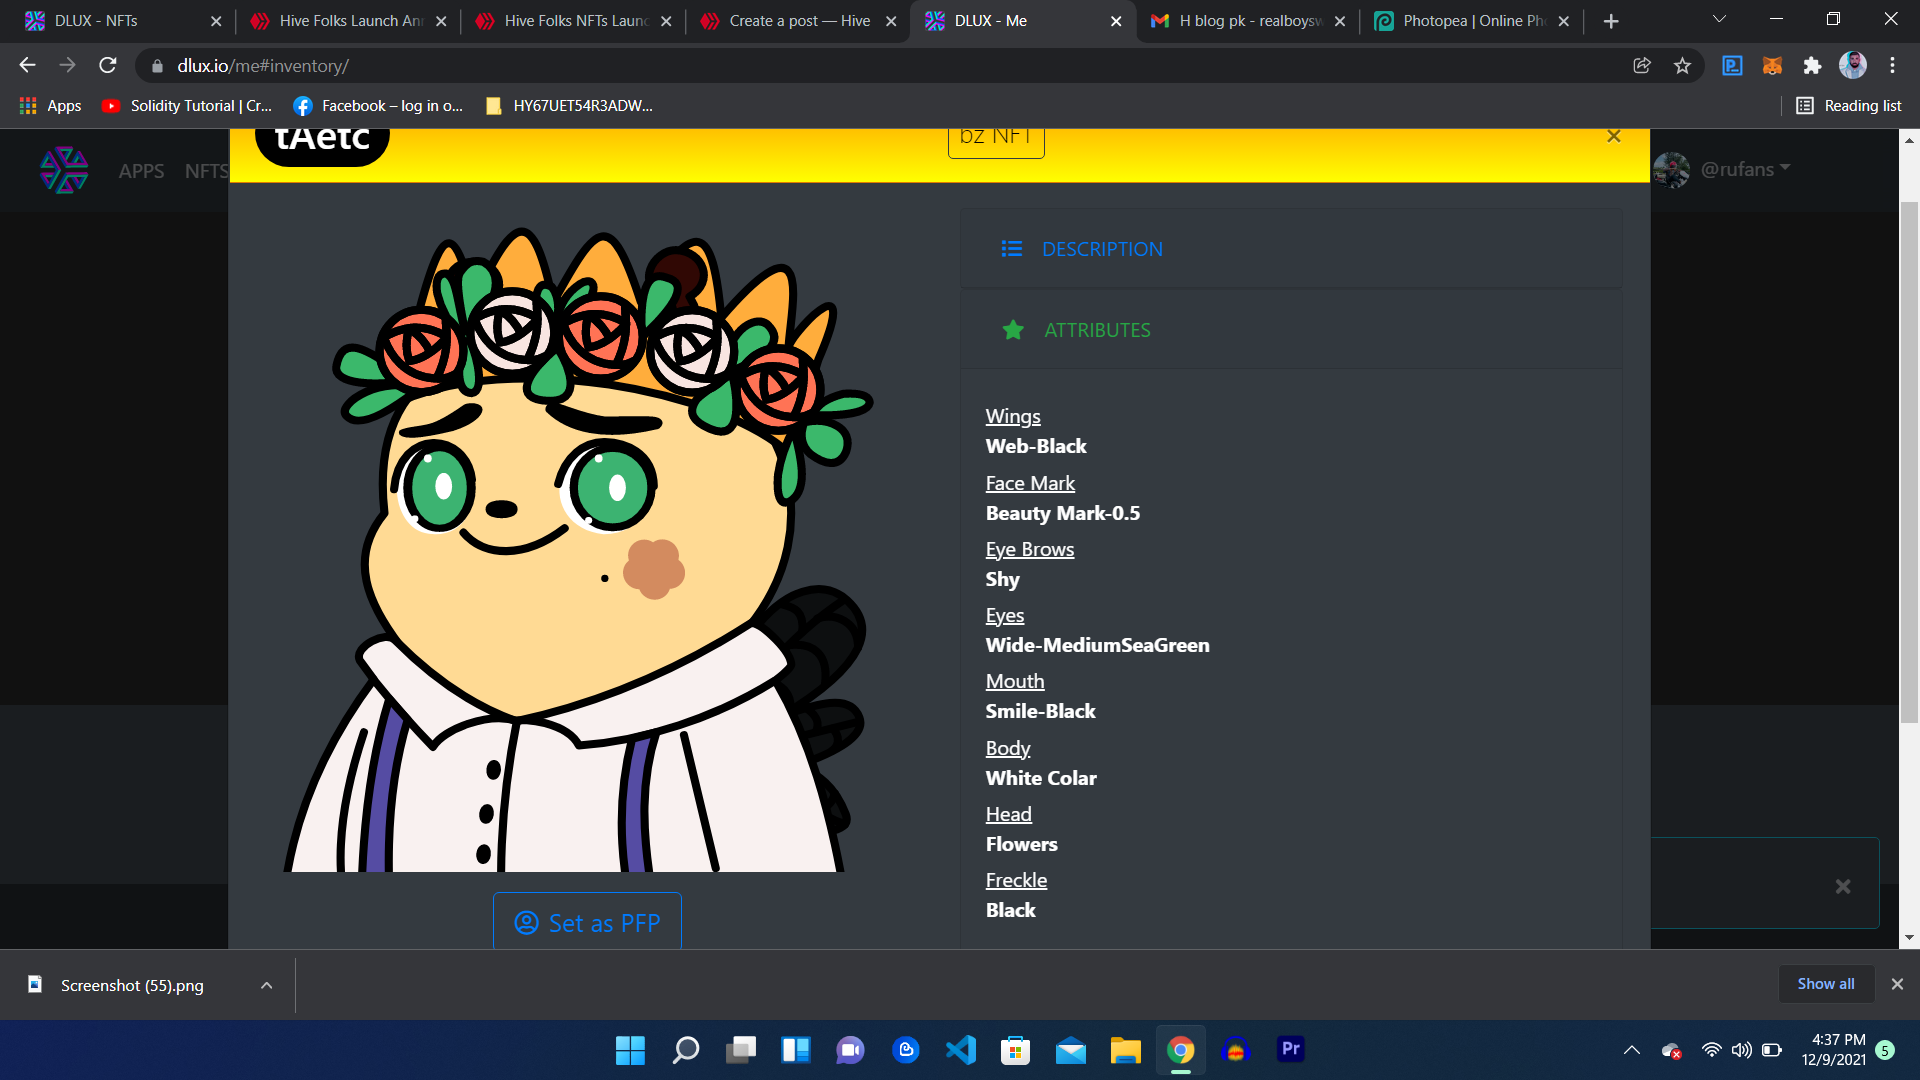Click the Web-Black attribute value
Screen dimensions: 1920x1080
pos(1036,446)
